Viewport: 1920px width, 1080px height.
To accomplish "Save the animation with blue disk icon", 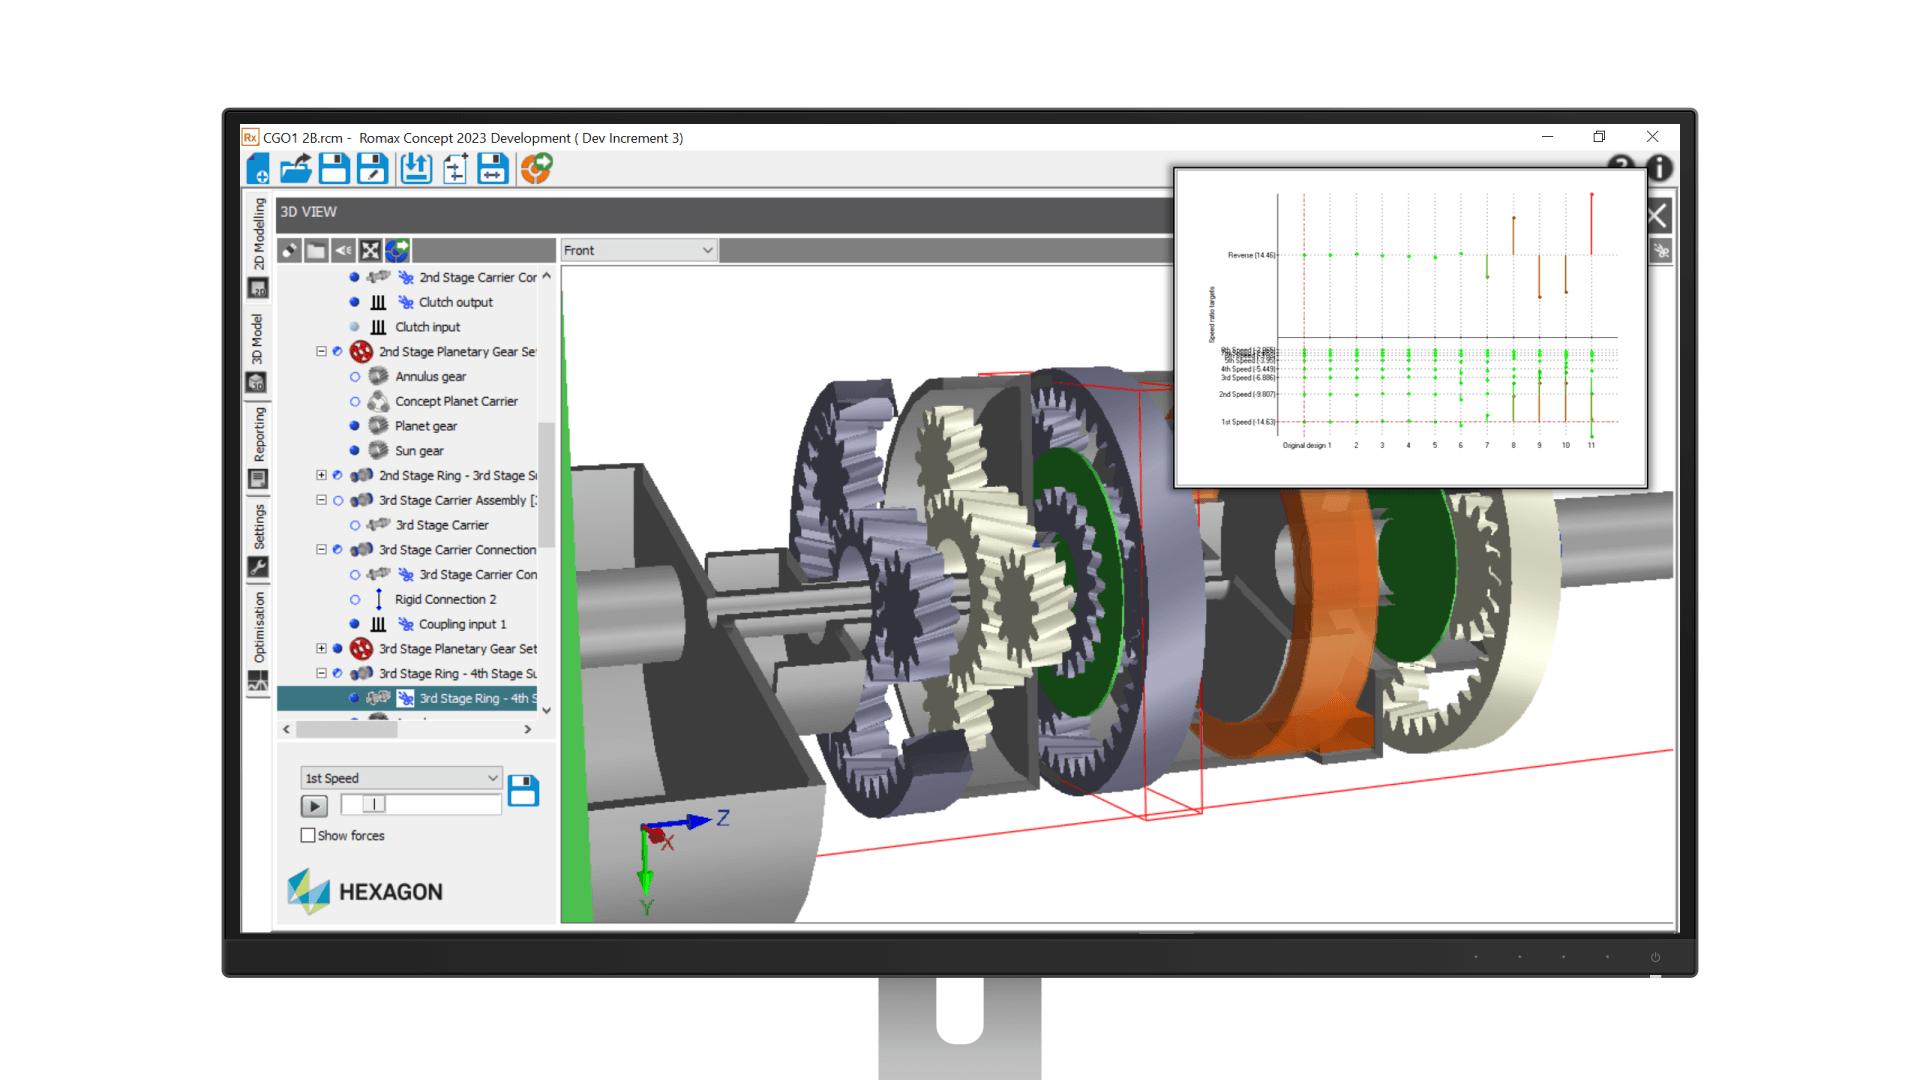I will (523, 791).
